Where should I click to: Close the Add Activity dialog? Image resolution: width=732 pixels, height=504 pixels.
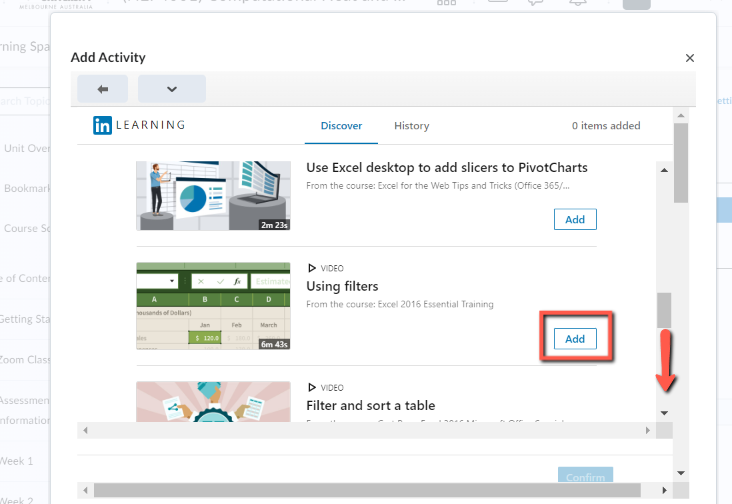(690, 58)
